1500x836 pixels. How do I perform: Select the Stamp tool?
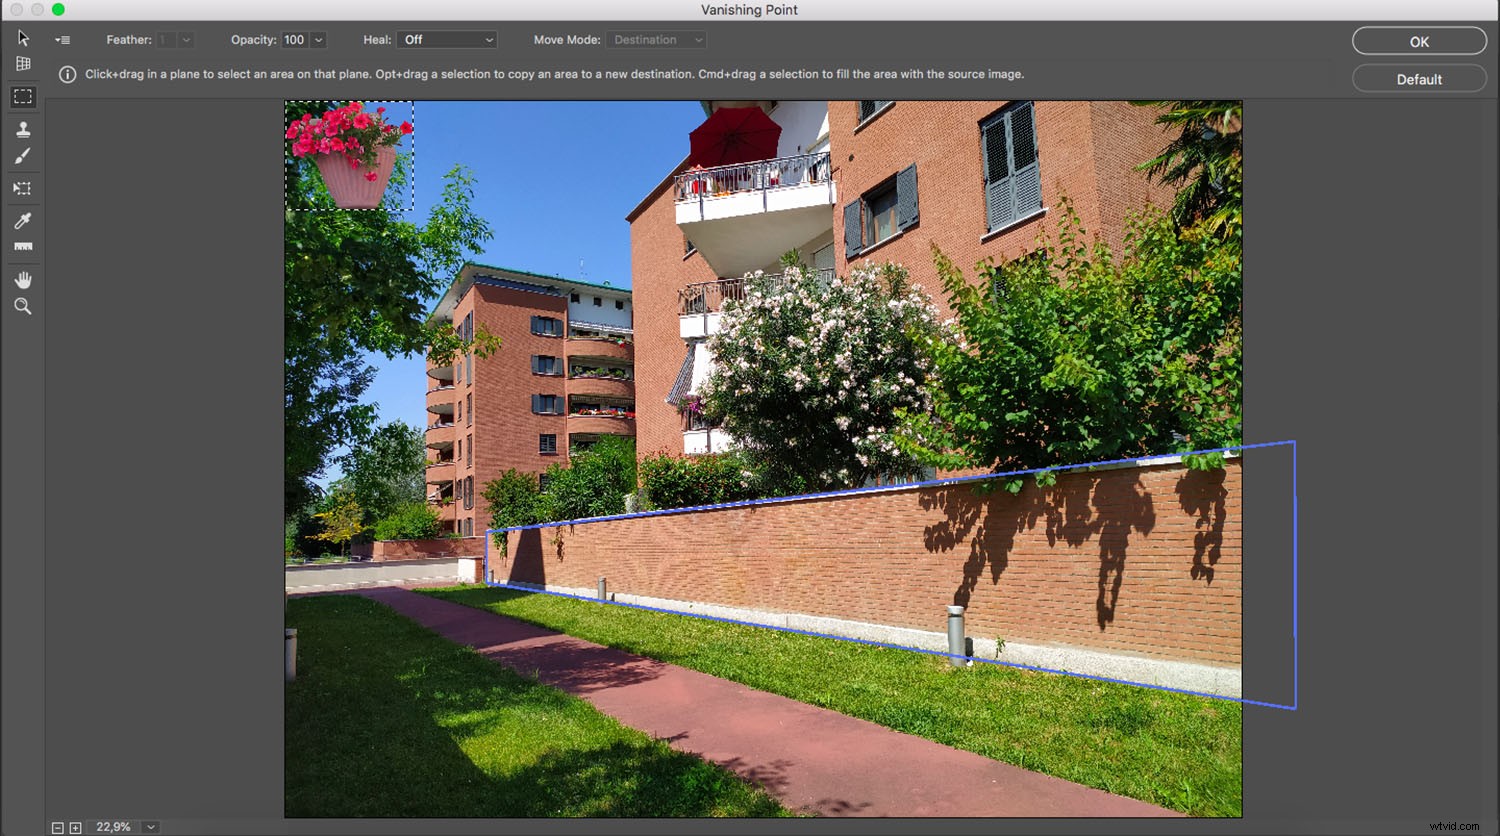[23, 128]
